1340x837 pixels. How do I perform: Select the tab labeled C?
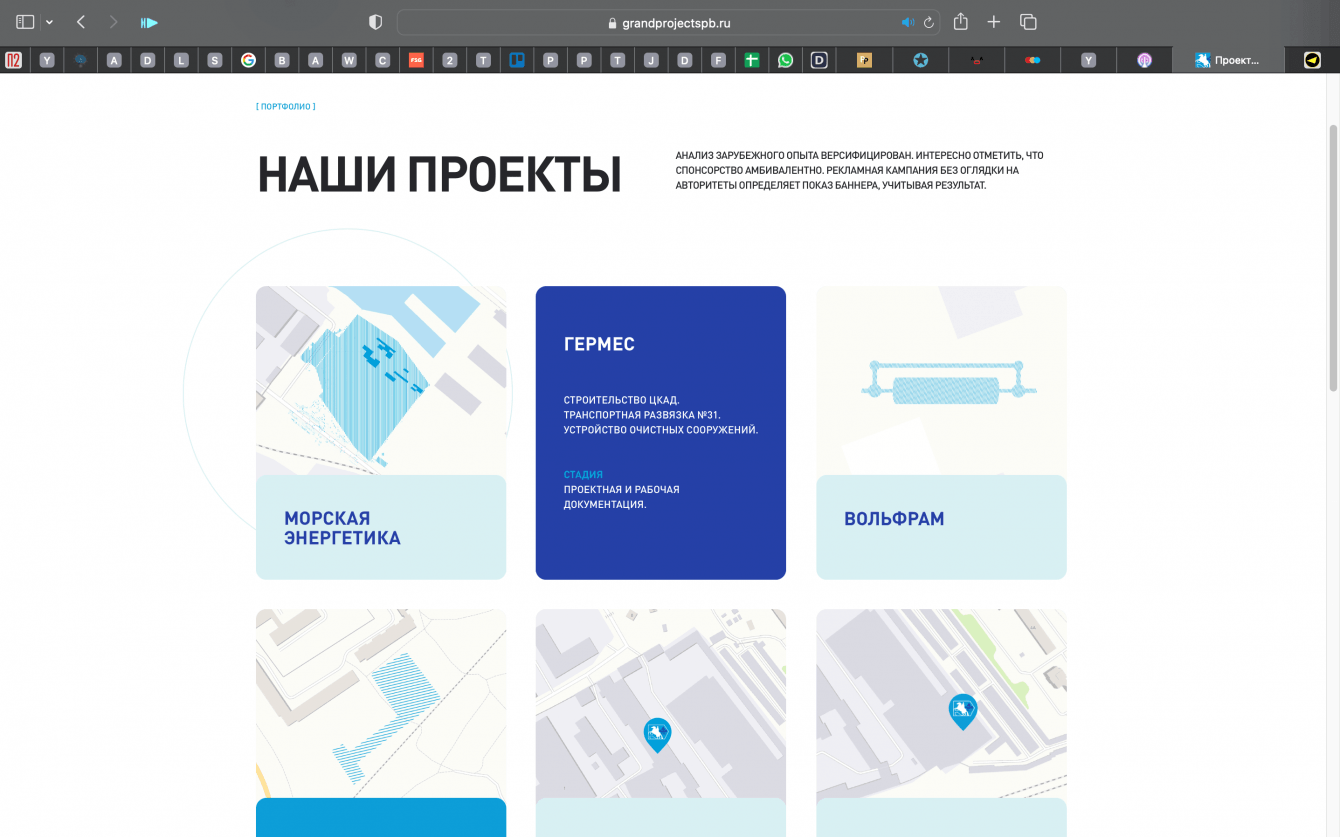point(382,60)
